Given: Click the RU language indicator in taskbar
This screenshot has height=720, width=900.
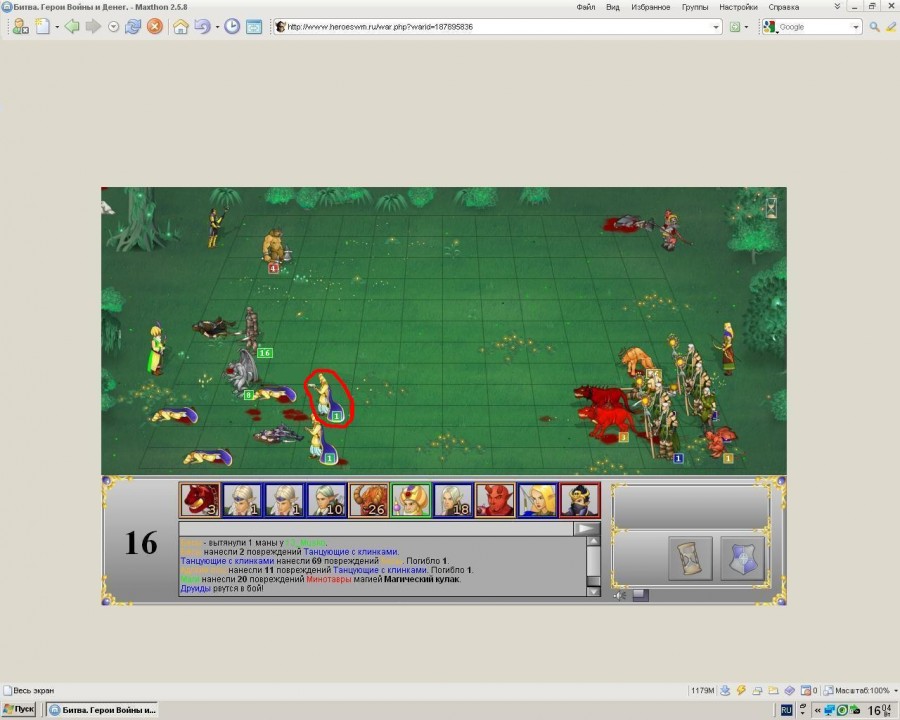Looking at the screenshot, I should point(786,710).
